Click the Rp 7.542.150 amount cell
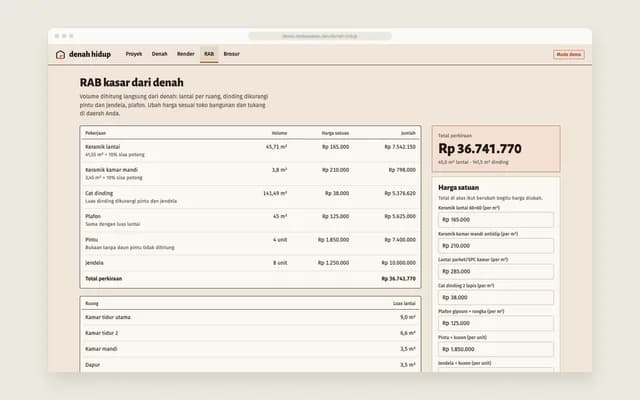640x400 pixels. (x=400, y=147)
